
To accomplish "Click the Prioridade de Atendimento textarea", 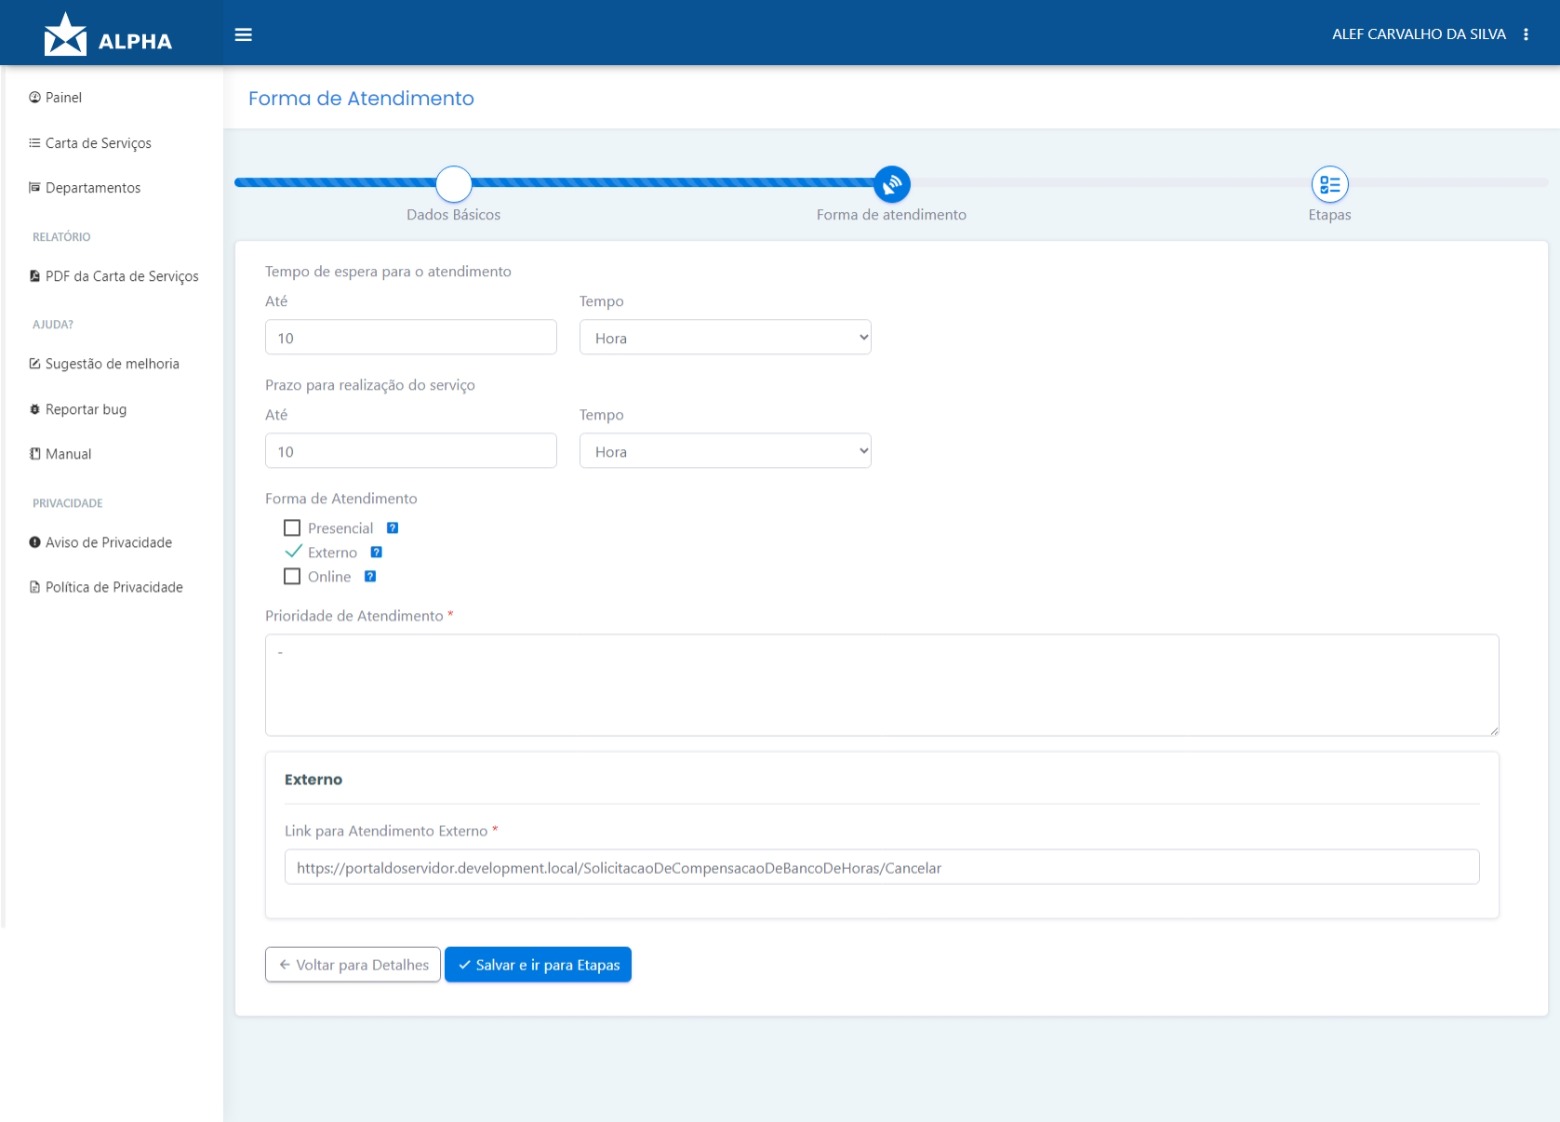I will [x=882, y=685].
